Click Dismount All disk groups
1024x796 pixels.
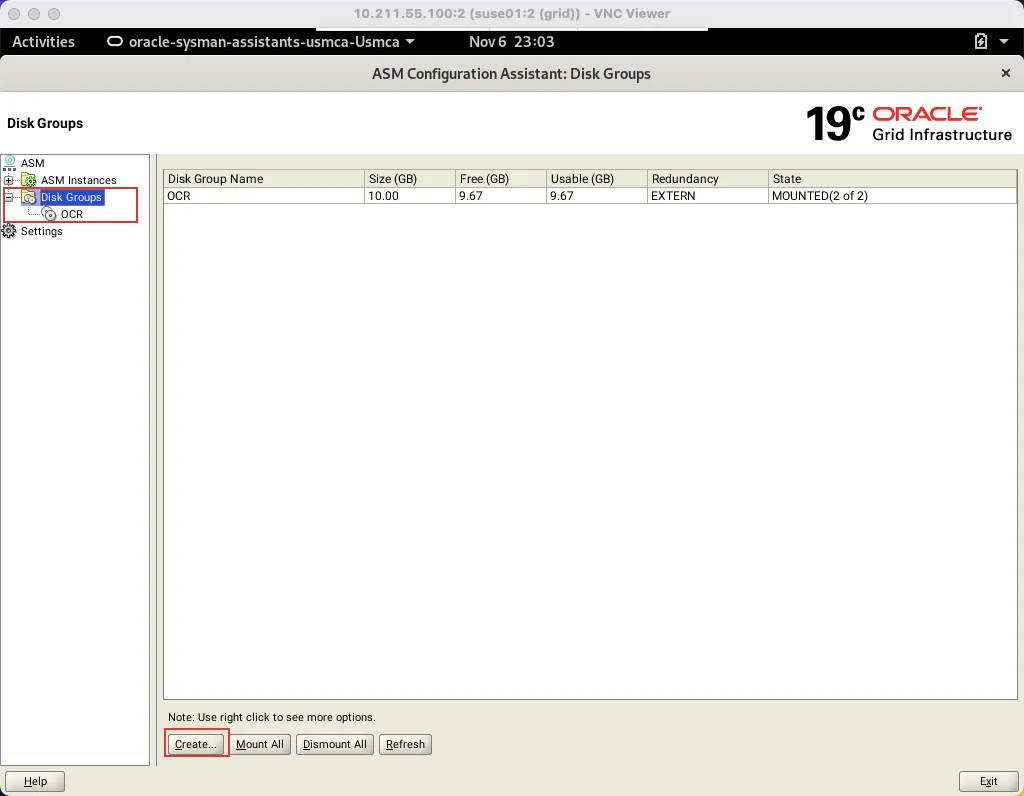[334, 744]
